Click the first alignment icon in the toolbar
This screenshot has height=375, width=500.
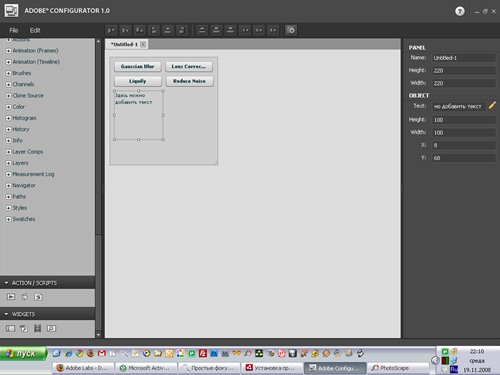click(x=111, y=30)
